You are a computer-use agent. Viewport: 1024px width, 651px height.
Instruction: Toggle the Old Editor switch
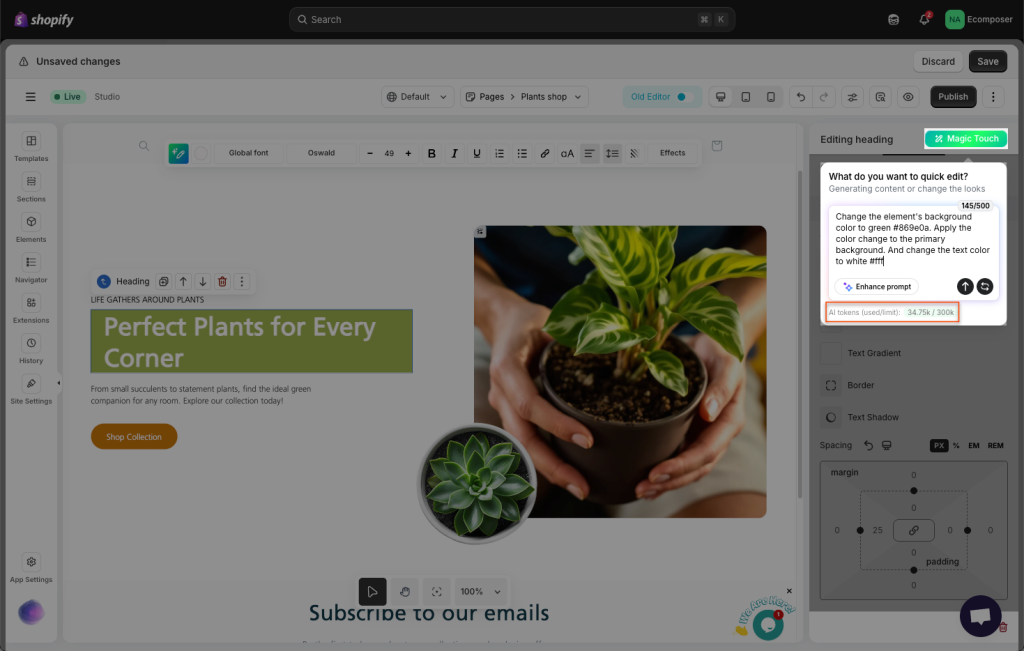[684, 97]
